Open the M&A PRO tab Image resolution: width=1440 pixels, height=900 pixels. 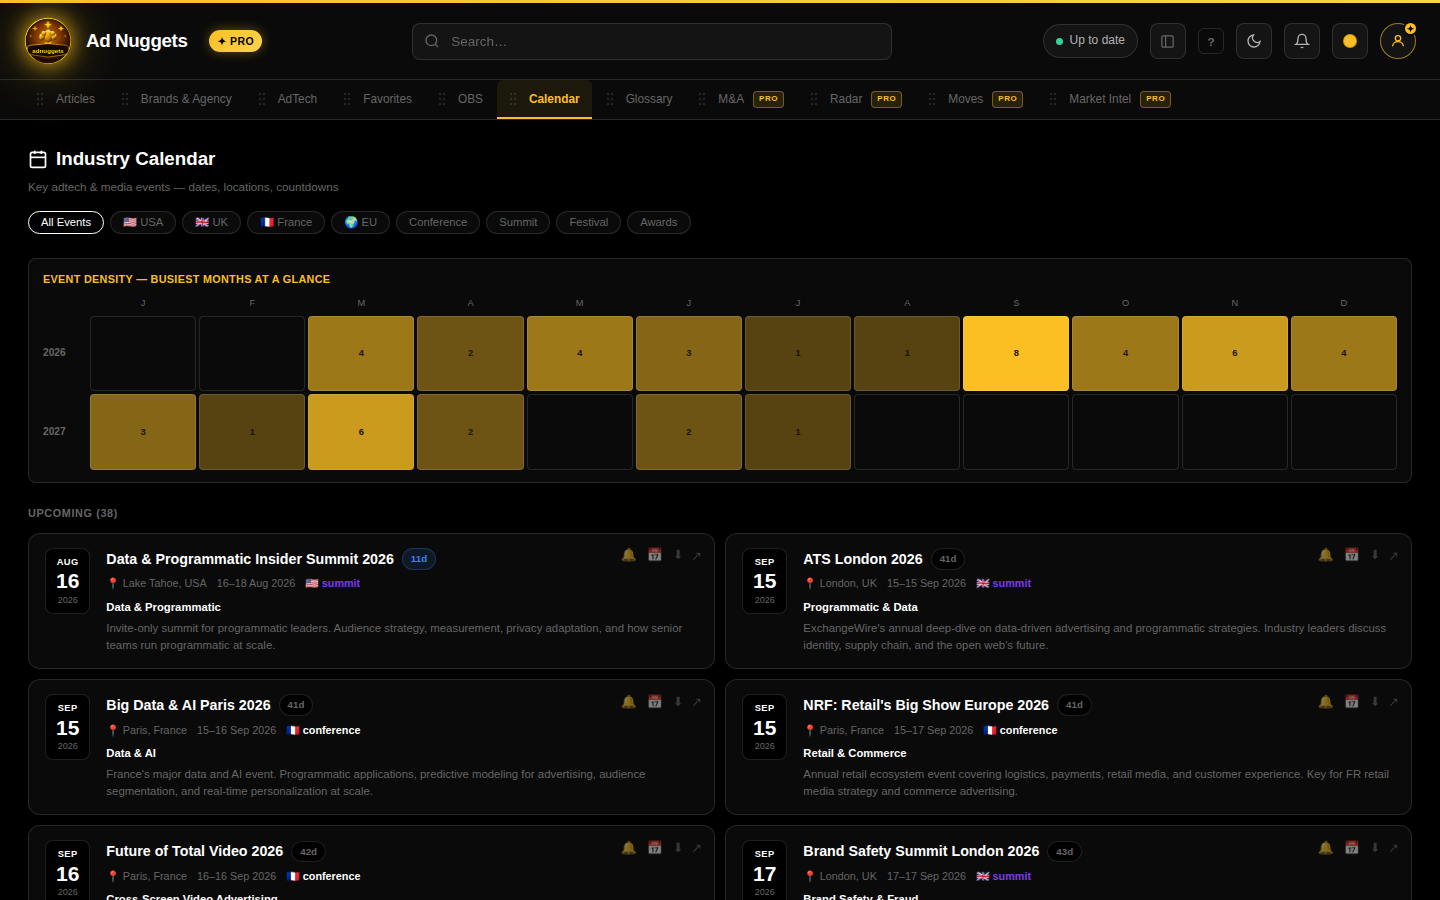coord(741,99)
